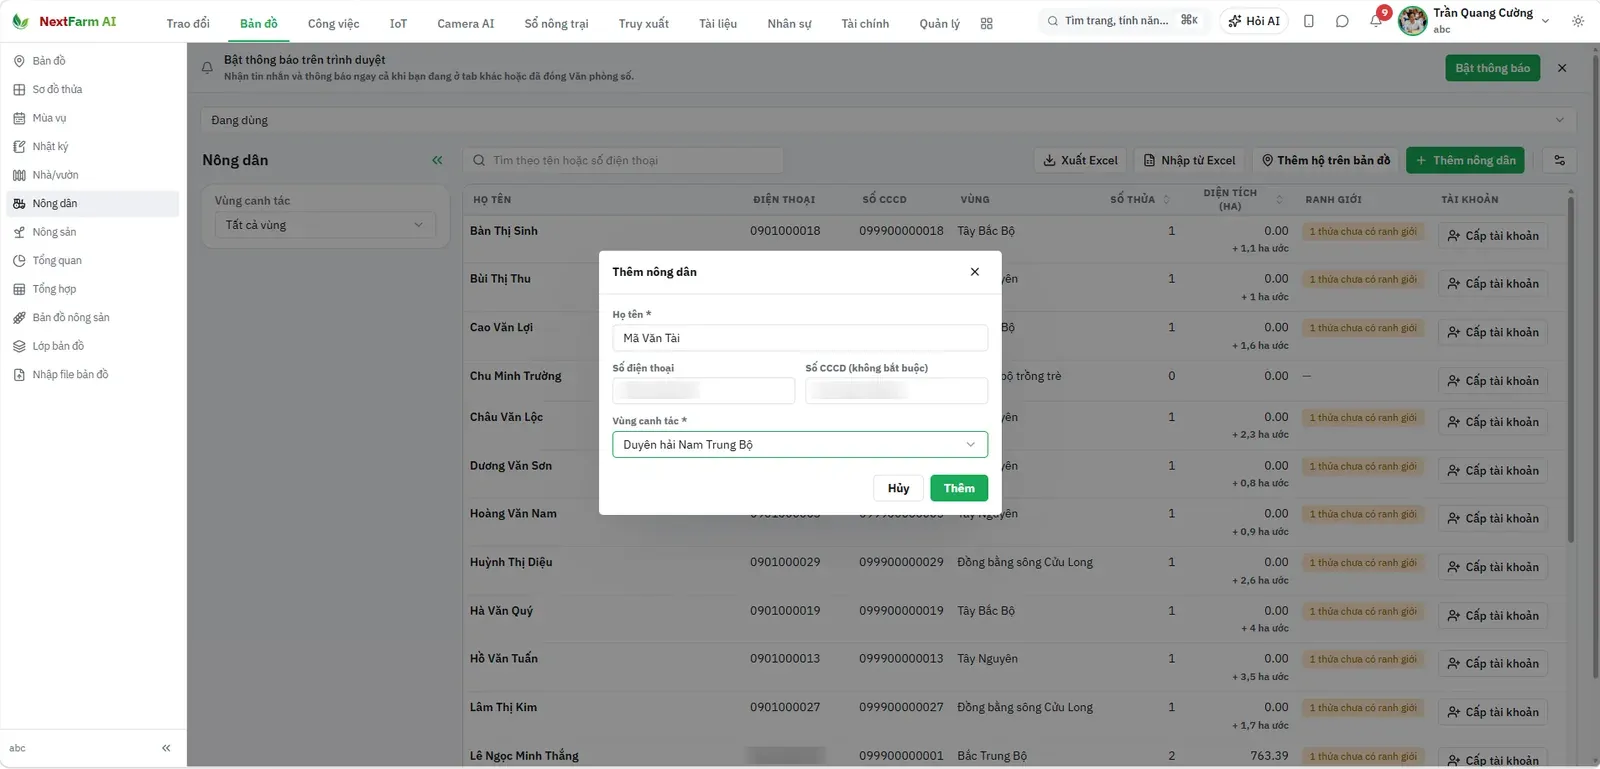The height and width of the screenshot is (769, 1600).
Task: Click the Trần Quang Cường avatar picture
Action: point(1413,21)
